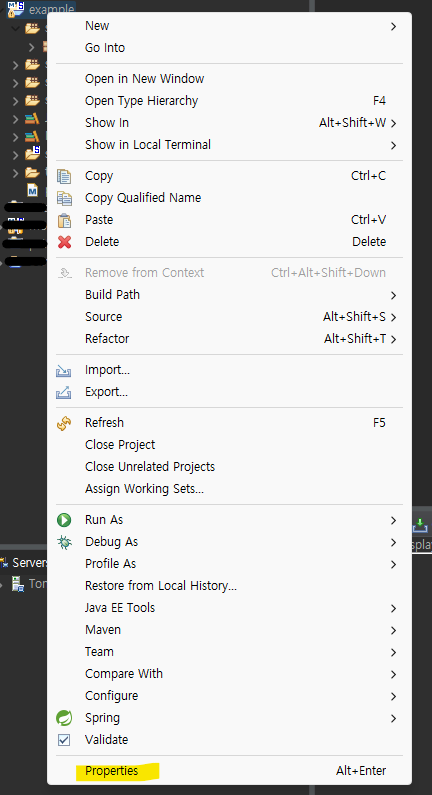Open the Configure submenu

click(229, 696)
